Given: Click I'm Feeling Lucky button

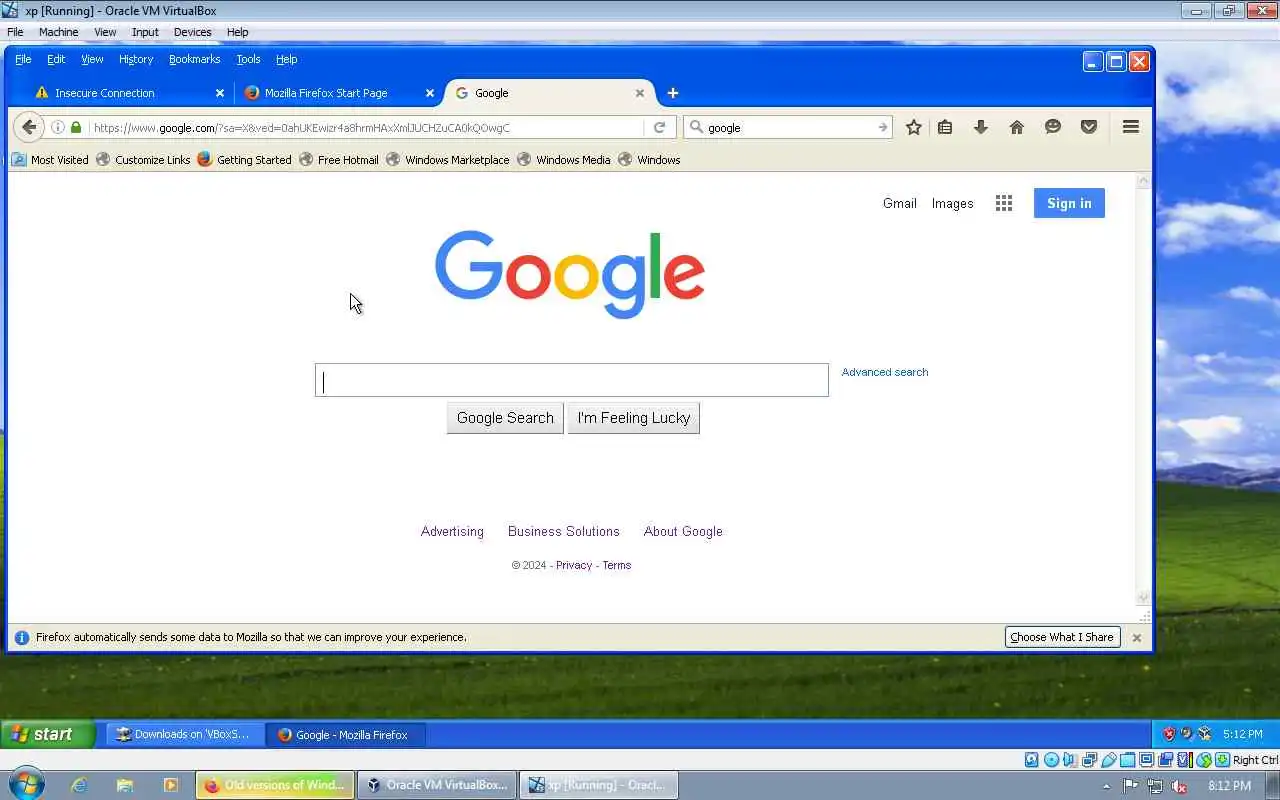Looking at the screenshot, I should click(x=633, y=418).
